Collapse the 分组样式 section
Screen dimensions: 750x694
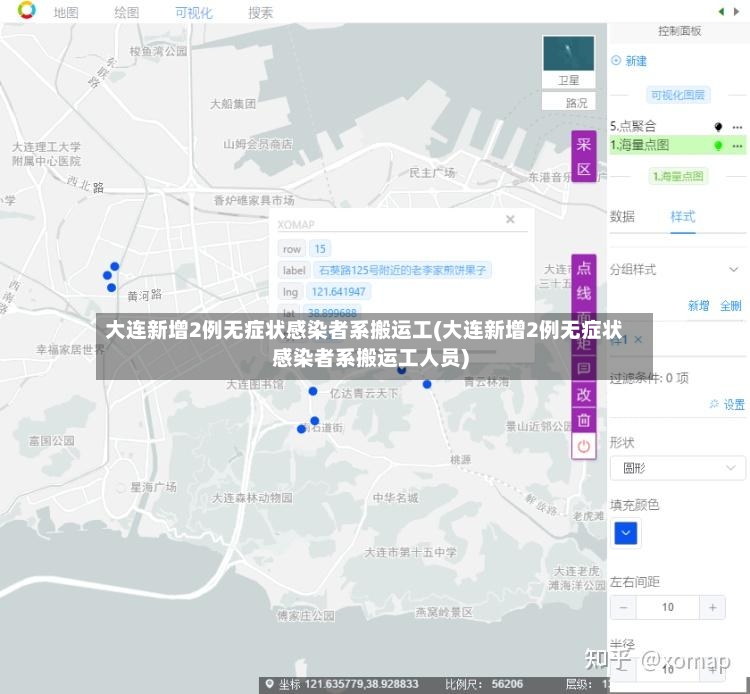[x=733, y=269]
